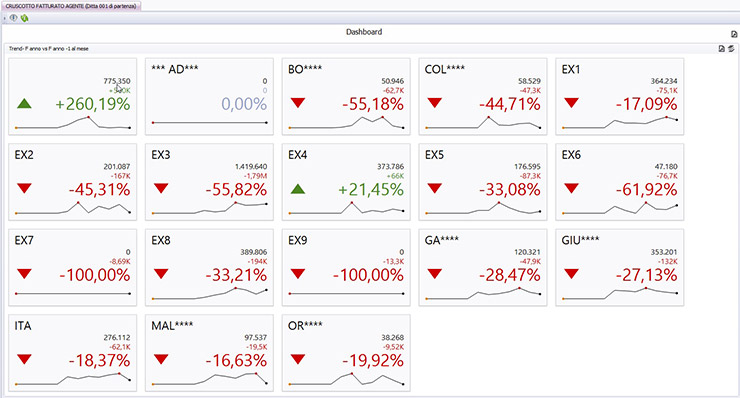Open the COL**** card showing -44,71%
The width and height of the screenshot is (740, 398).
pos(483,97)
